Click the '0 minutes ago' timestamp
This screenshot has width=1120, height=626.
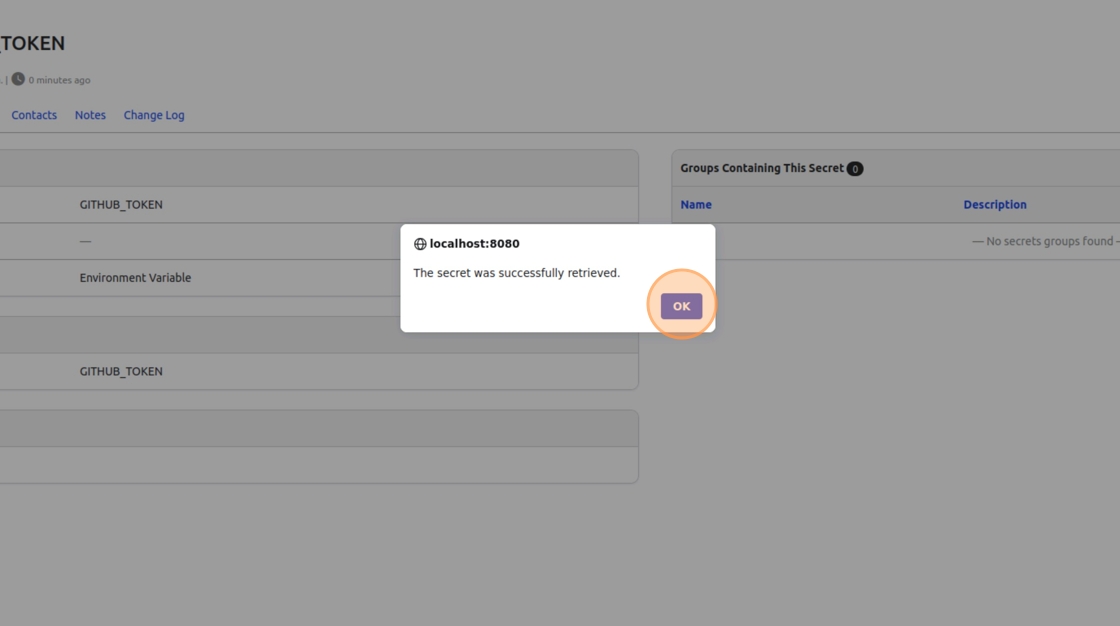pos(59,80)
